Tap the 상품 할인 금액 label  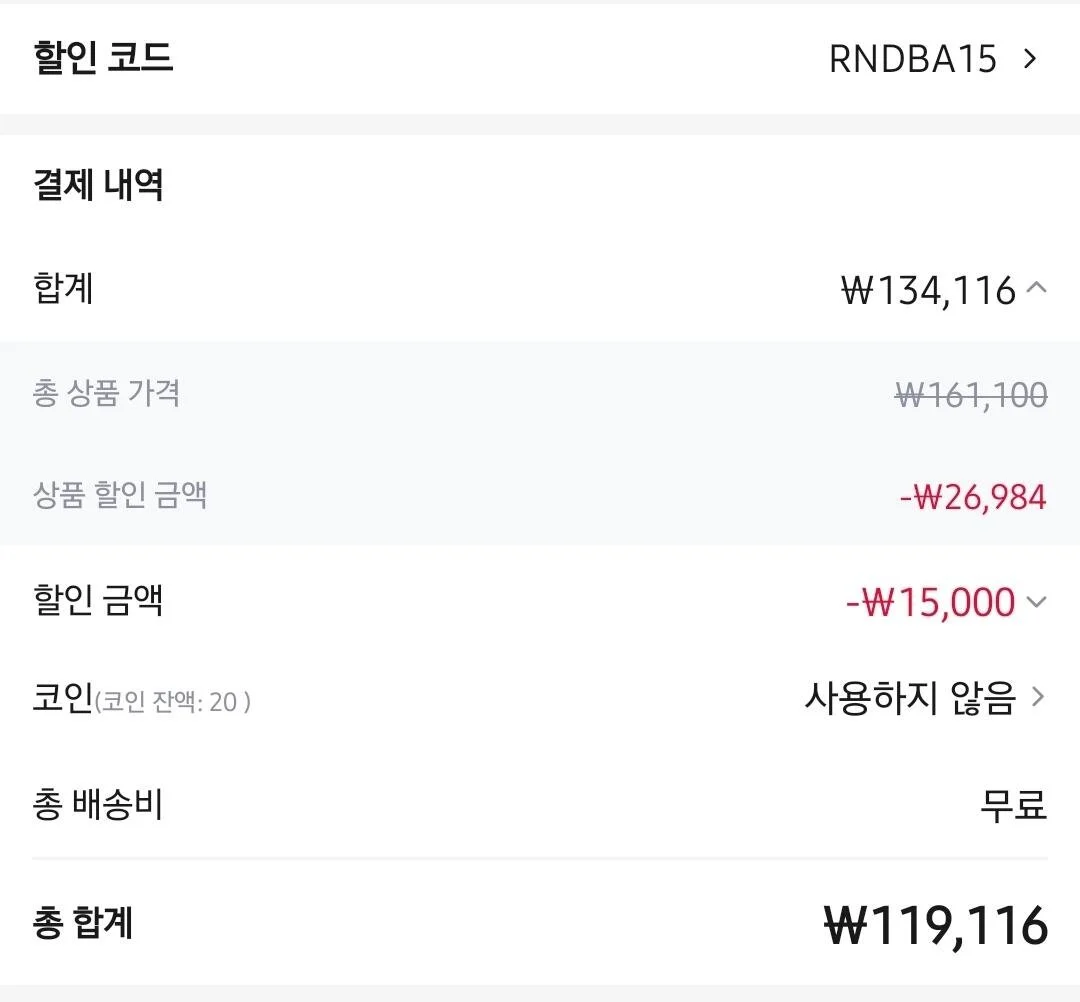pos(120,494)
